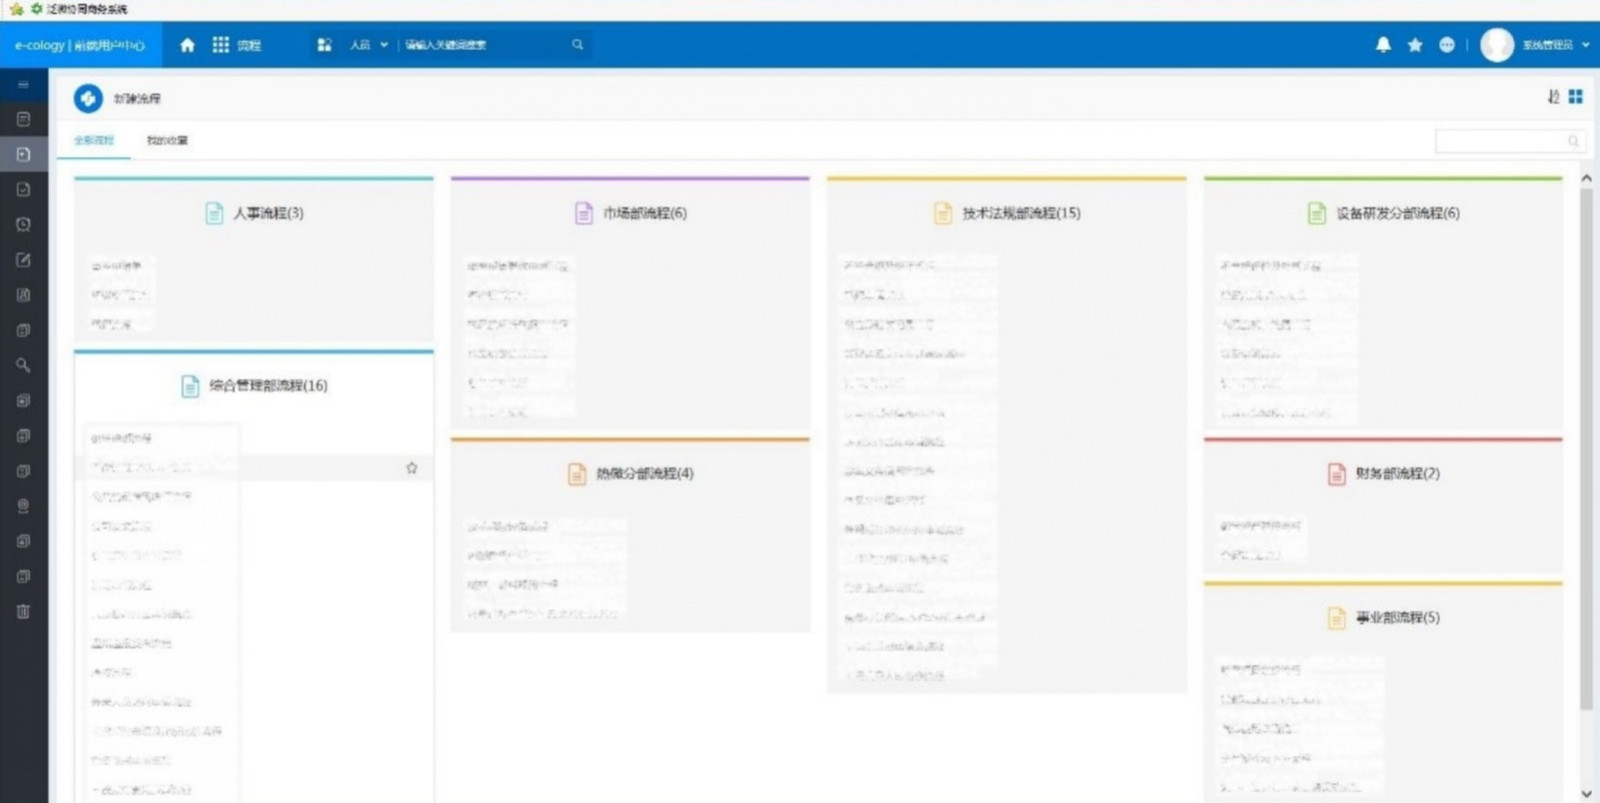
Task: Click the magnifier in the top search bar
Action: click(x=577, y=45)
